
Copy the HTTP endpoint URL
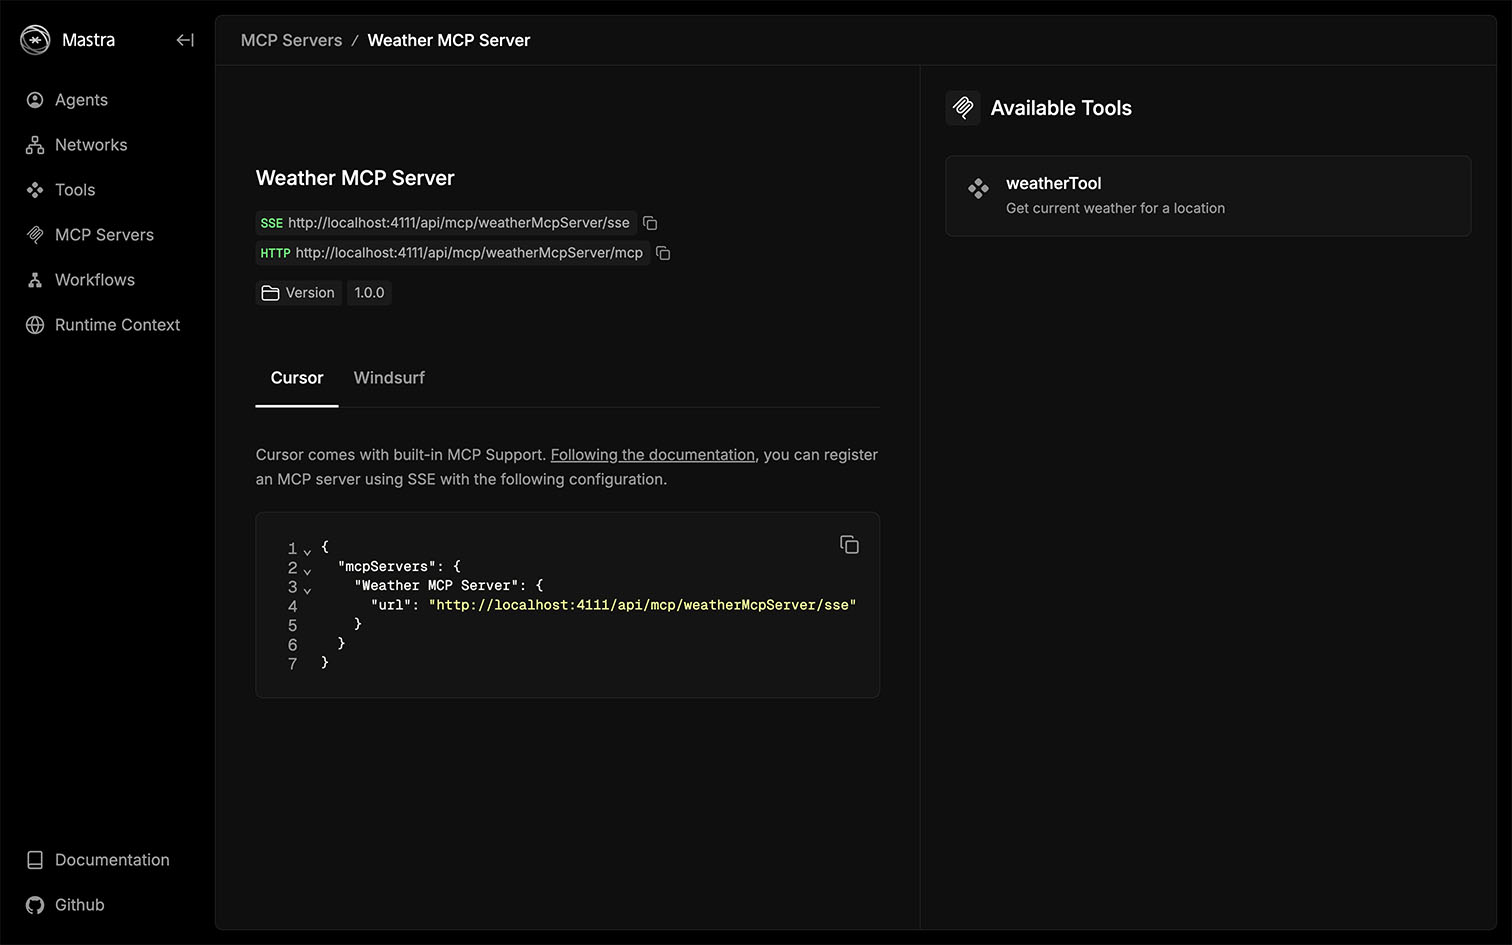(663, 253)
